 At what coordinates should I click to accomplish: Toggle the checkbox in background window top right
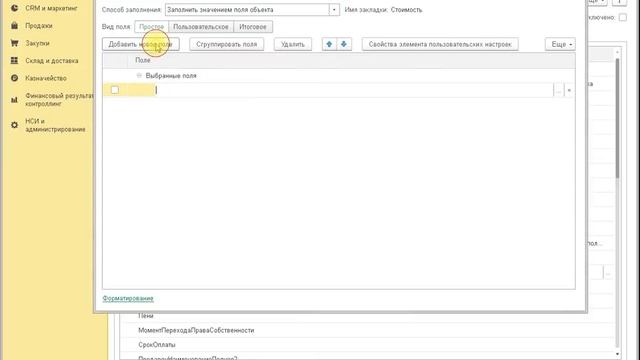[x=623, y=17]
